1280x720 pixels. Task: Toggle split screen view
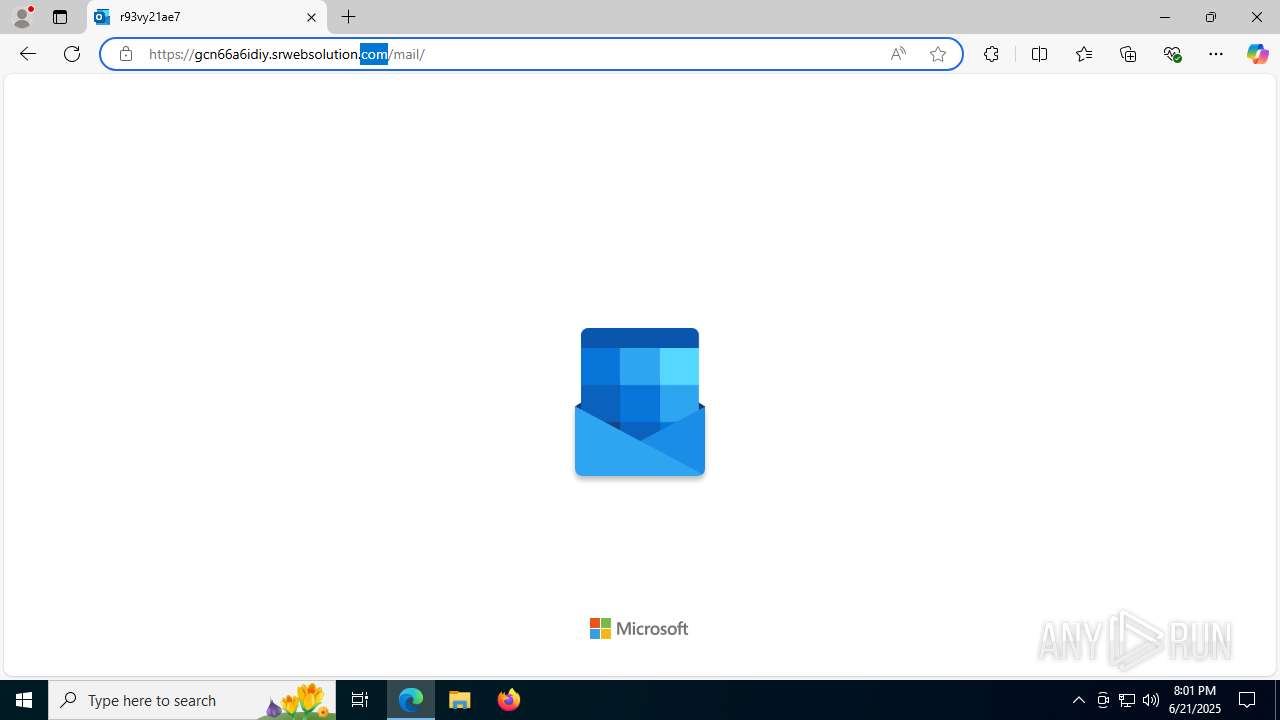click(x=1039, y=54)
